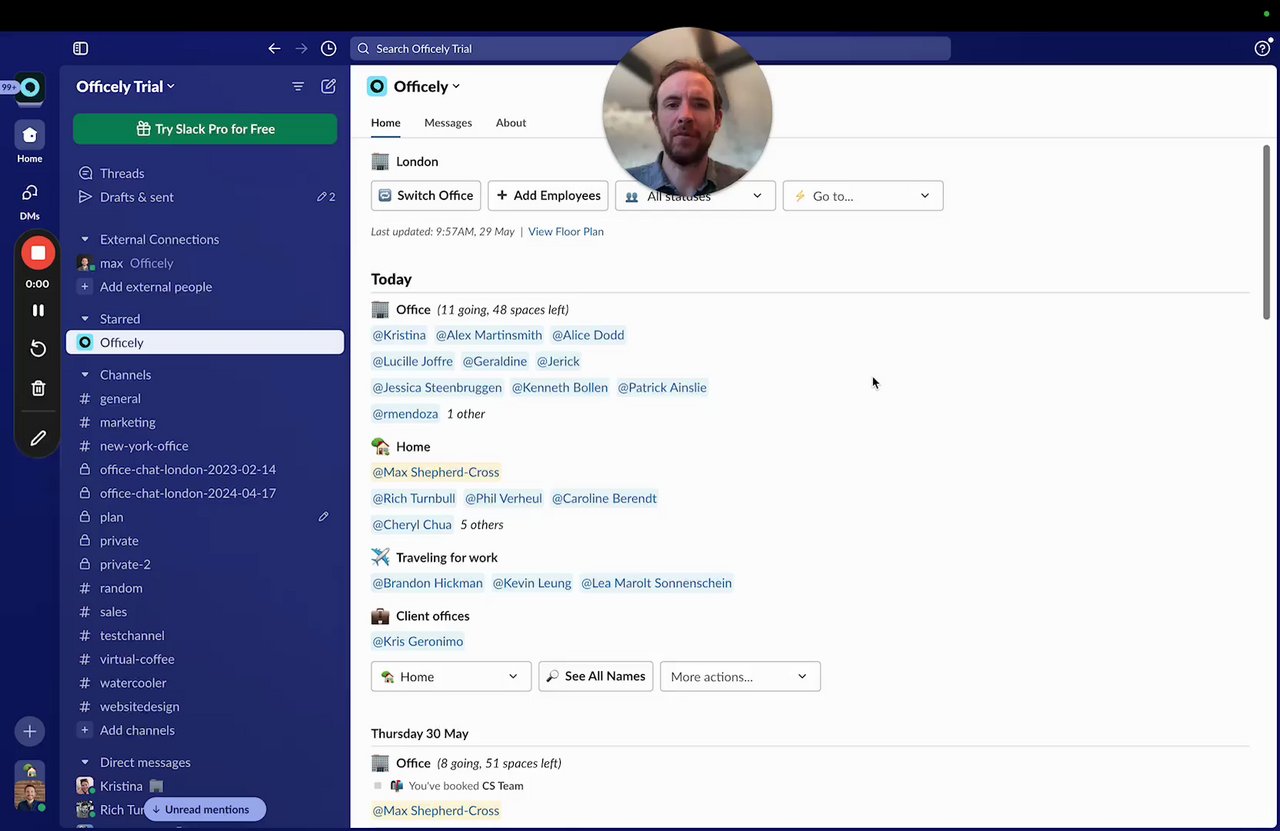Click the @Caroline Berendt mention
1280x831 pixels.
click(604, 498)
